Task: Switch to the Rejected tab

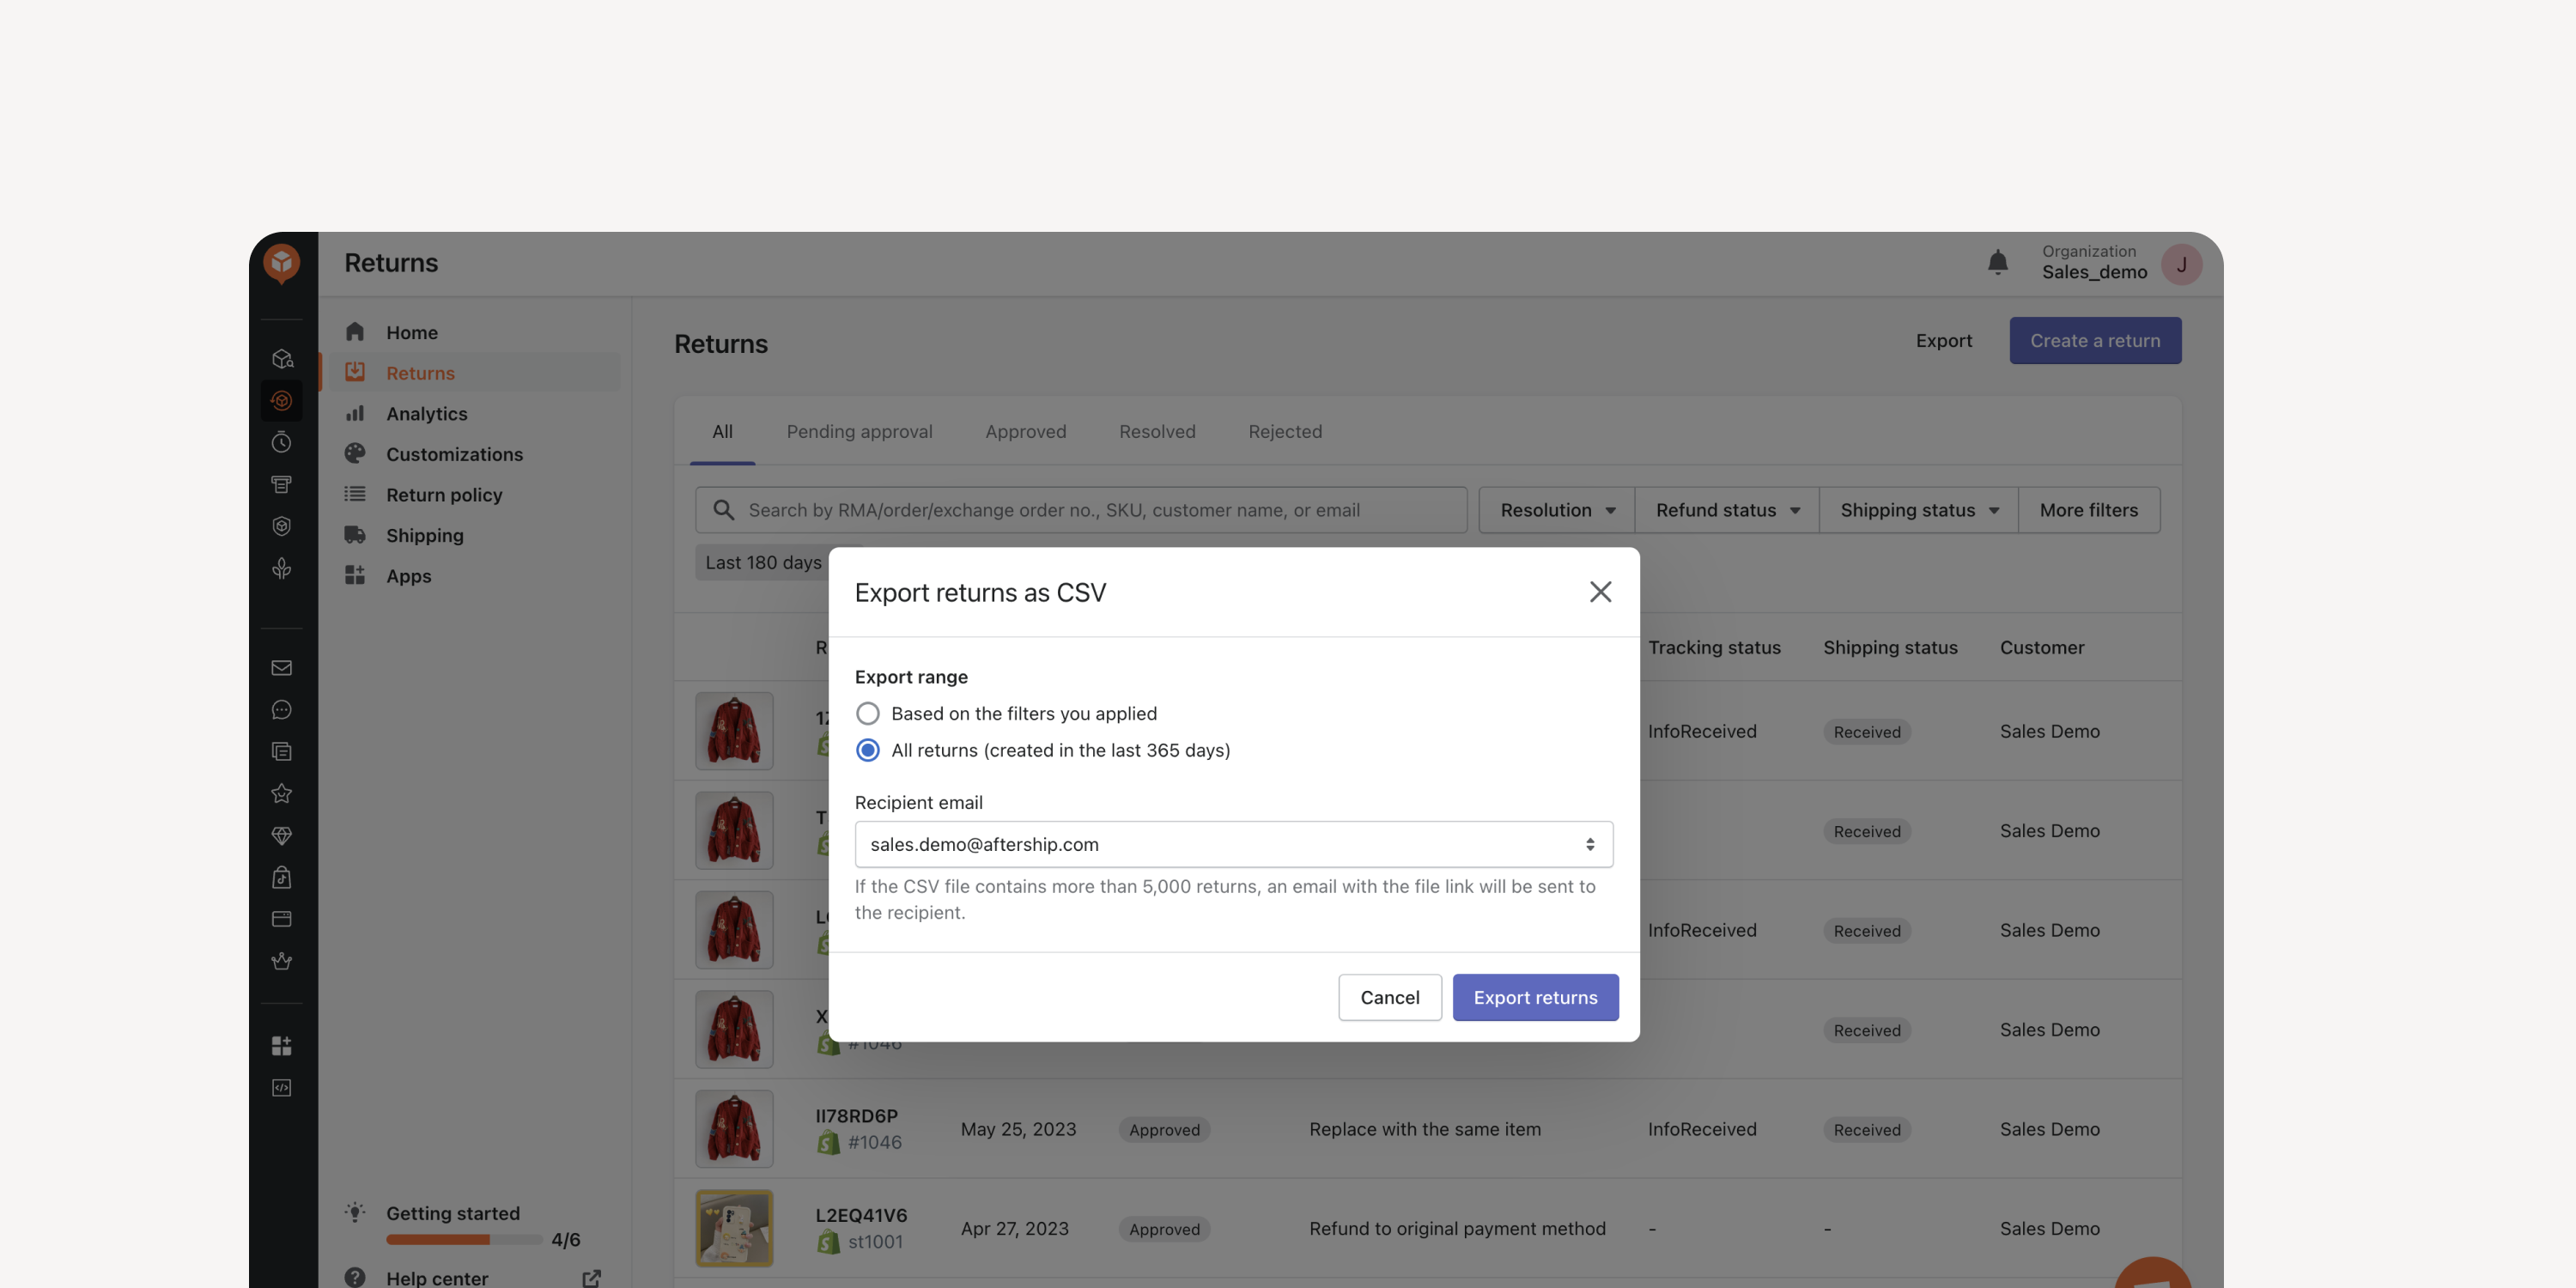Action: tap(1285, 431)
